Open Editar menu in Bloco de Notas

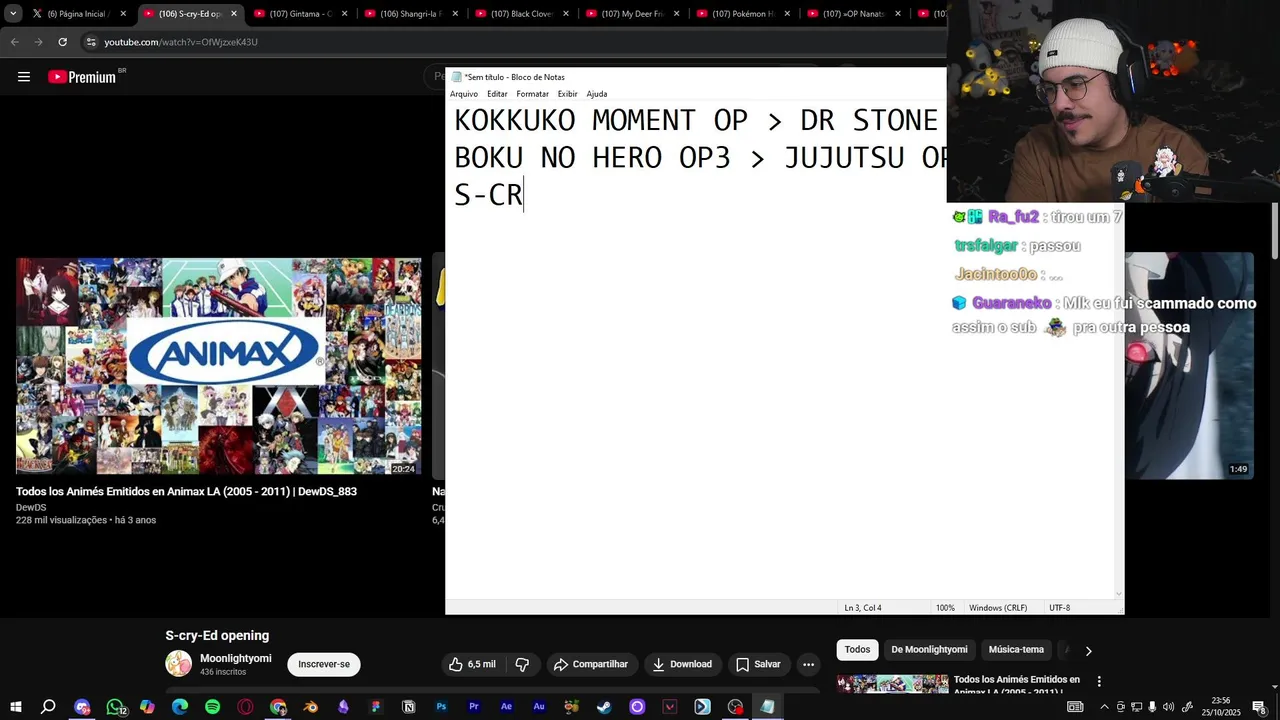point(497,94)
